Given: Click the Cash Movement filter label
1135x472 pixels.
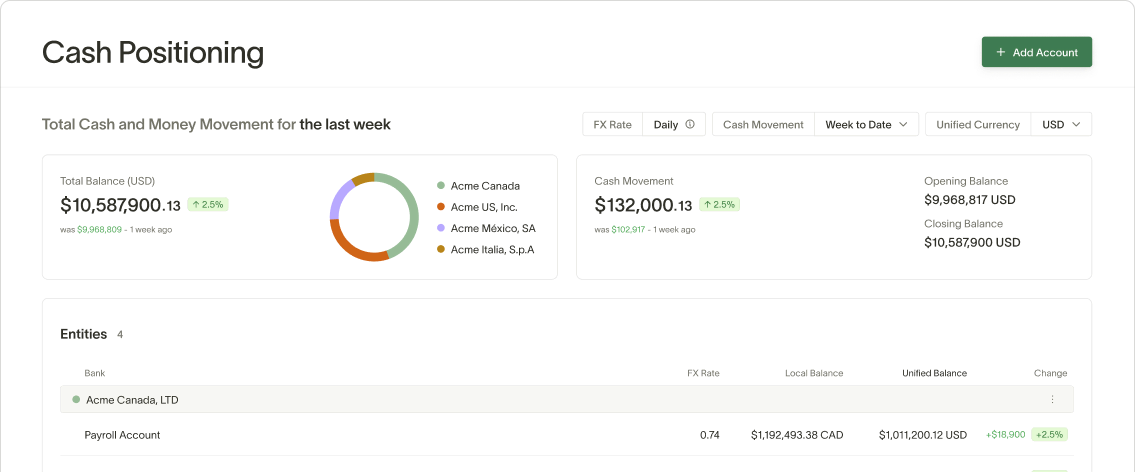Looking at the screenshot, I should [763, 125].
